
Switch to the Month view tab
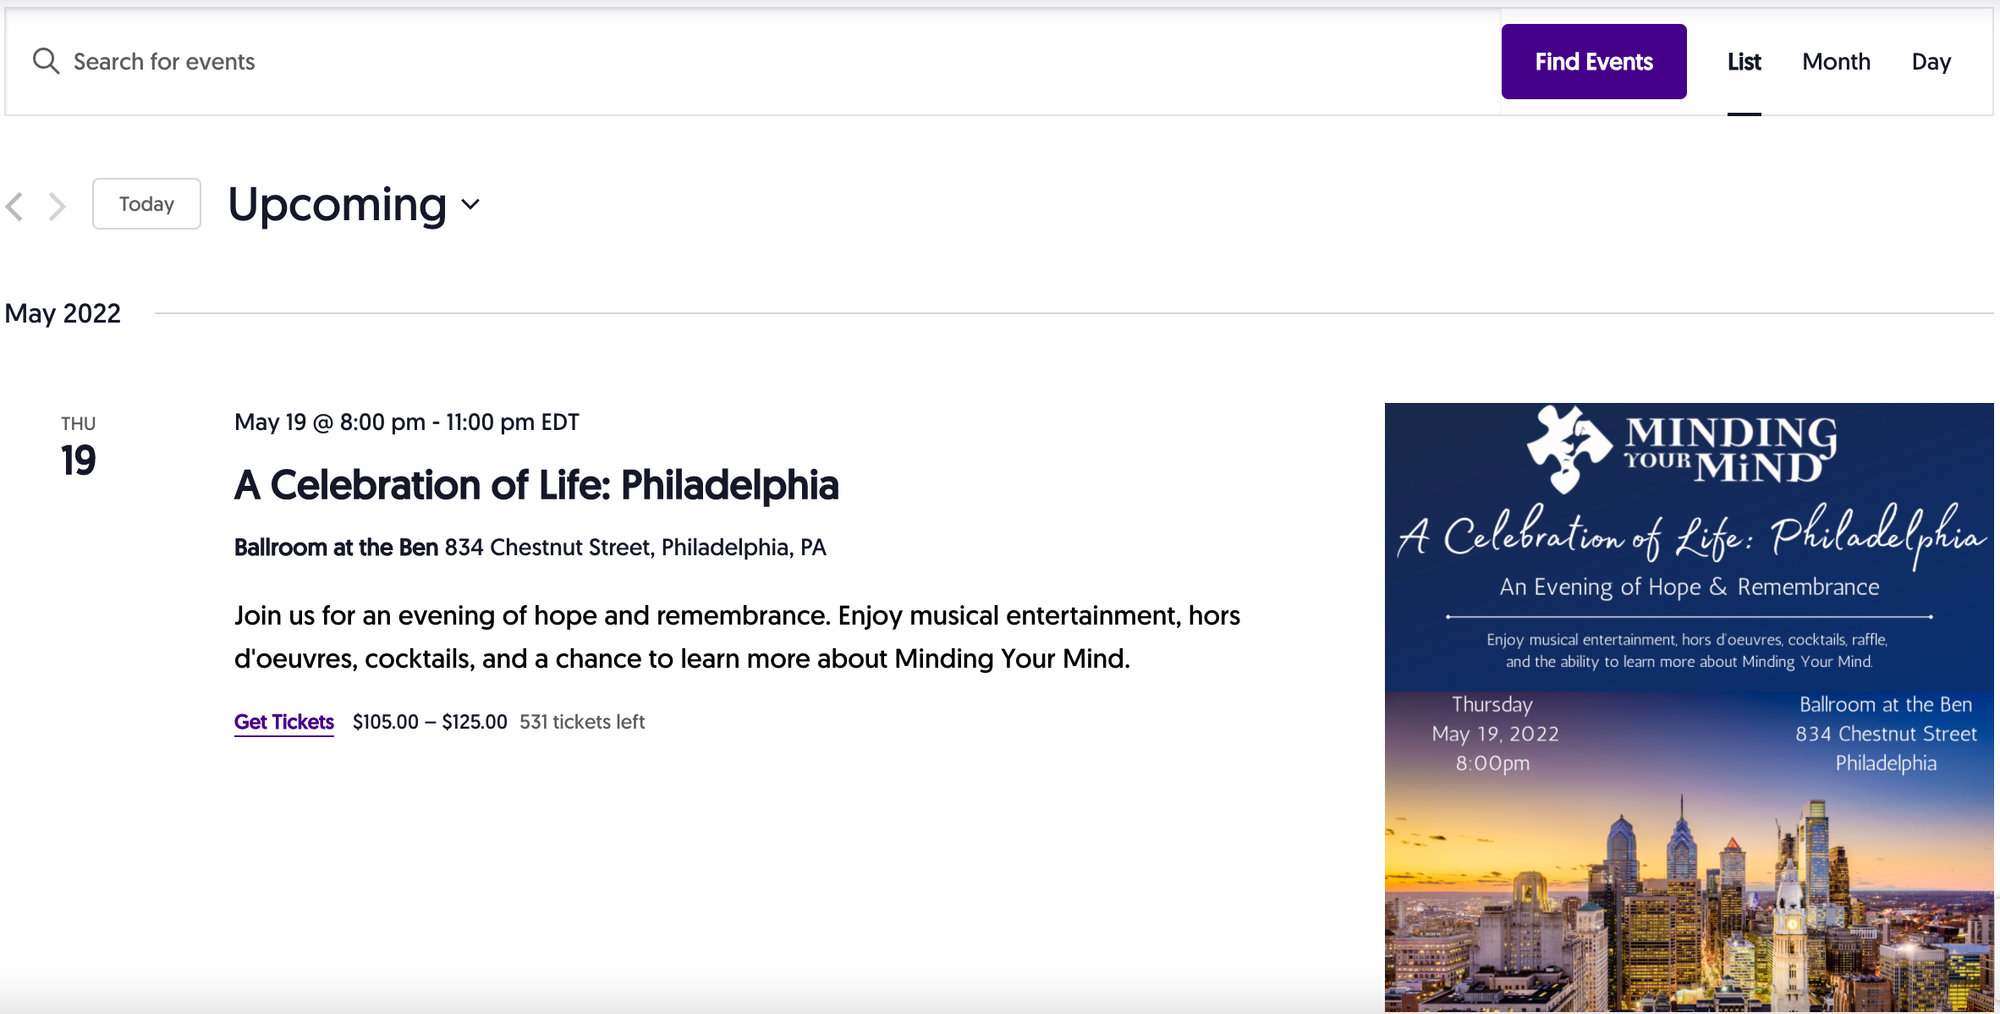[x=1836, y=62]
